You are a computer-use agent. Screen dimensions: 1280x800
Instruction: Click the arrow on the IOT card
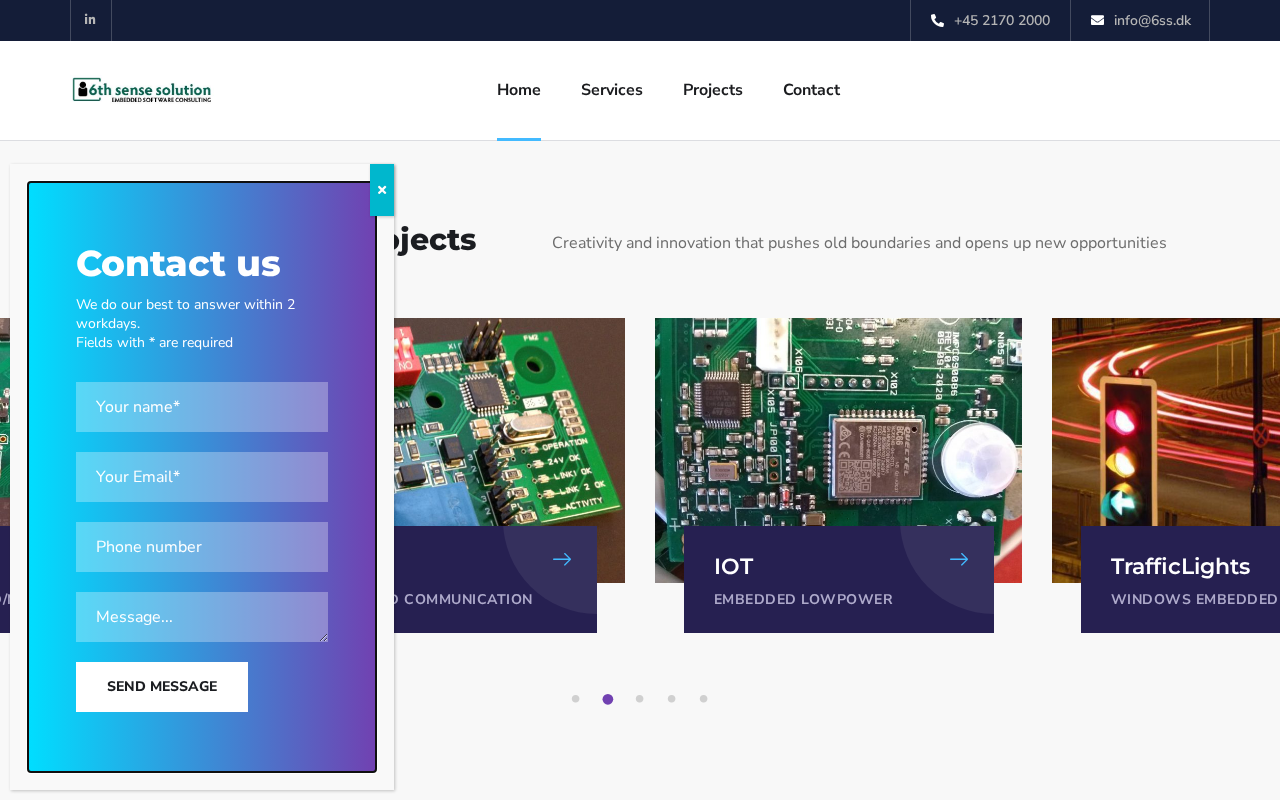pos(958,559)
